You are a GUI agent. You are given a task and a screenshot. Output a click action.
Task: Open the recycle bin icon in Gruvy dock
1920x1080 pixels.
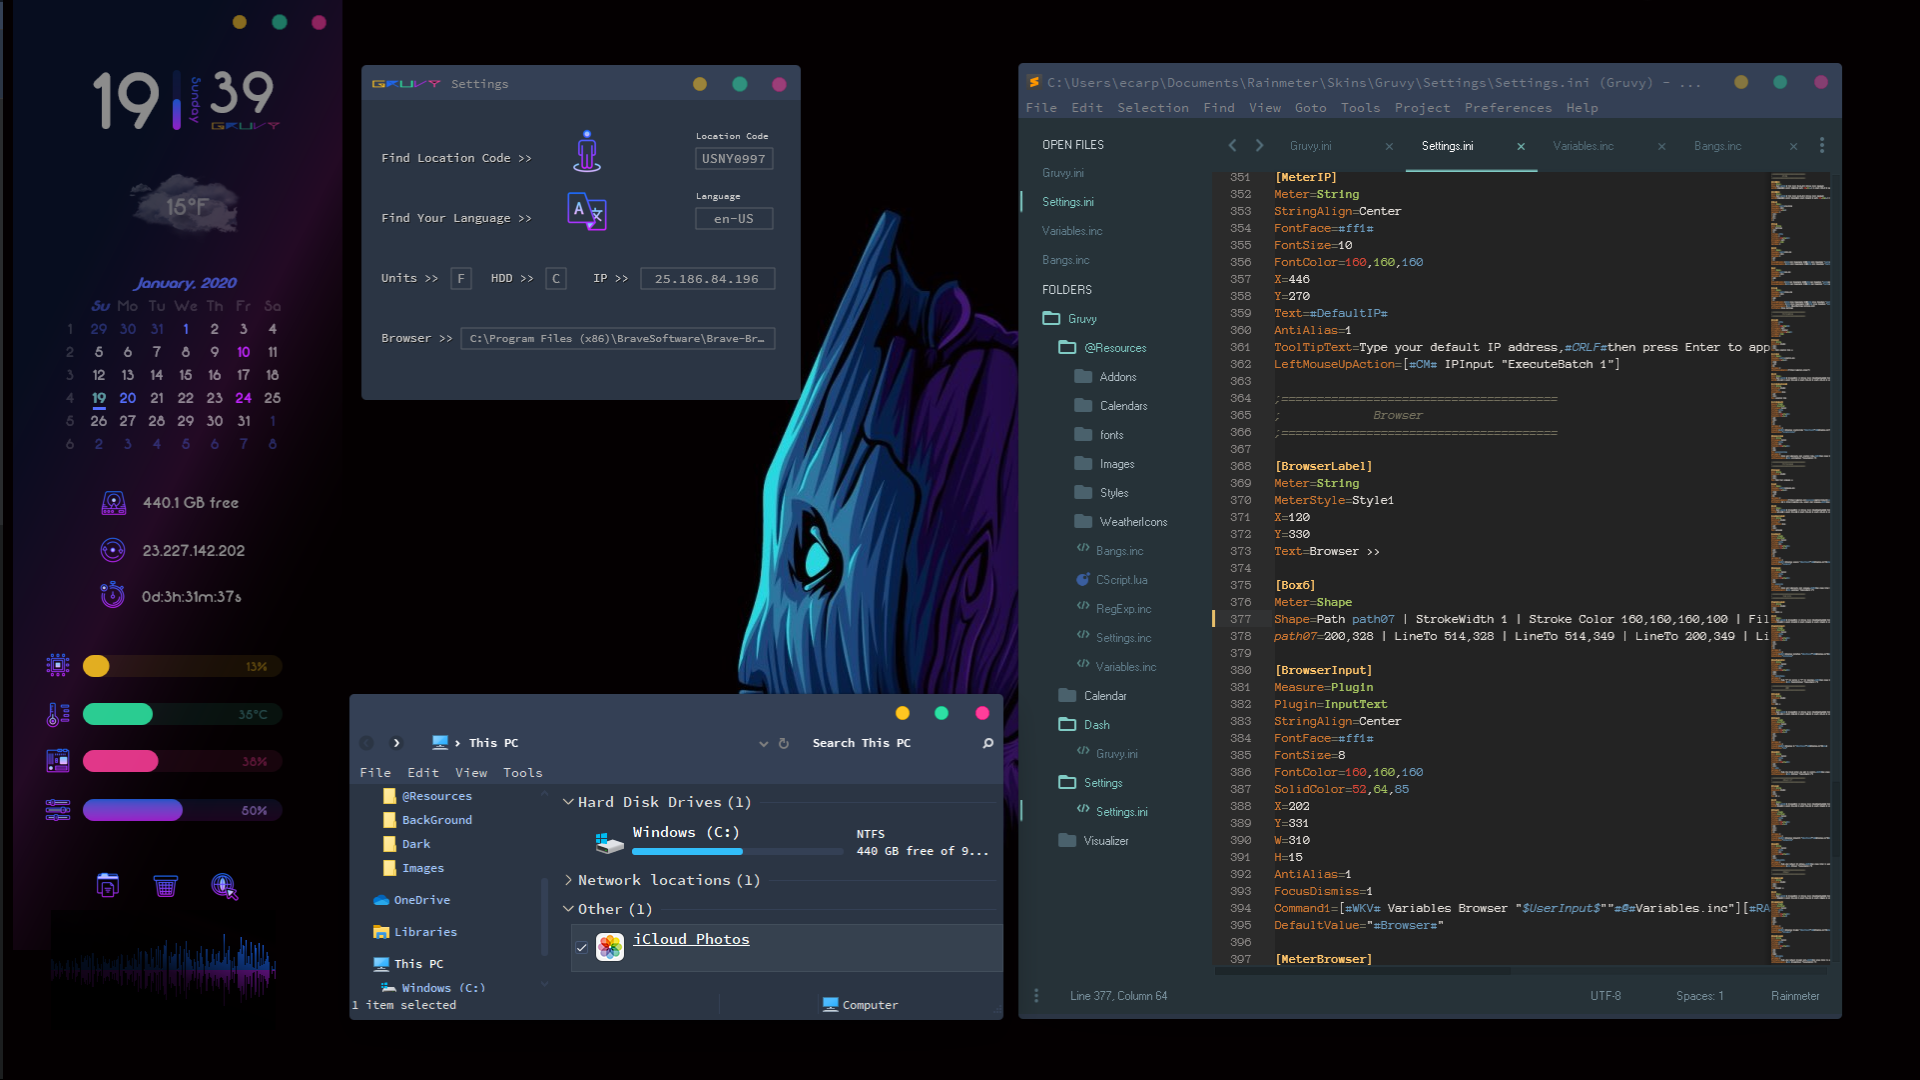(165, 887)
